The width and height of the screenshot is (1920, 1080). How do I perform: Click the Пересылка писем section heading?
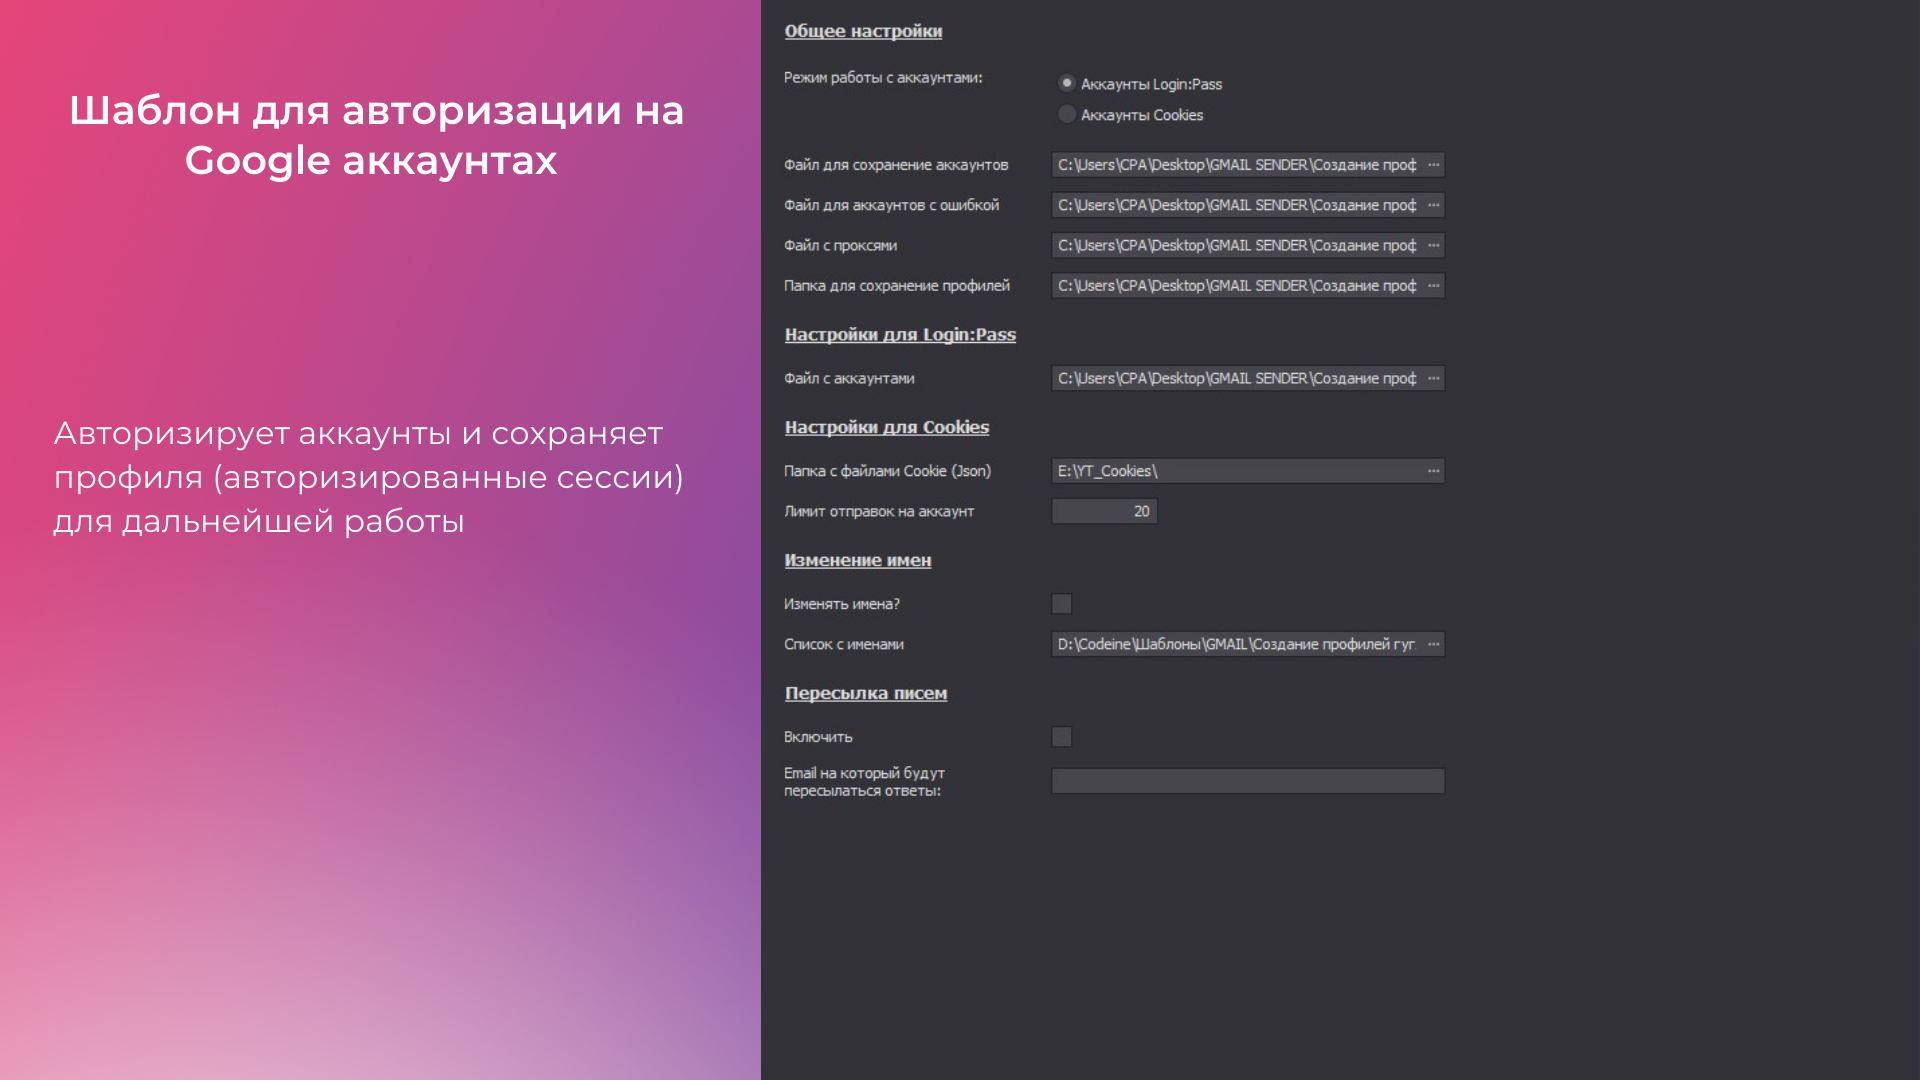865,693
